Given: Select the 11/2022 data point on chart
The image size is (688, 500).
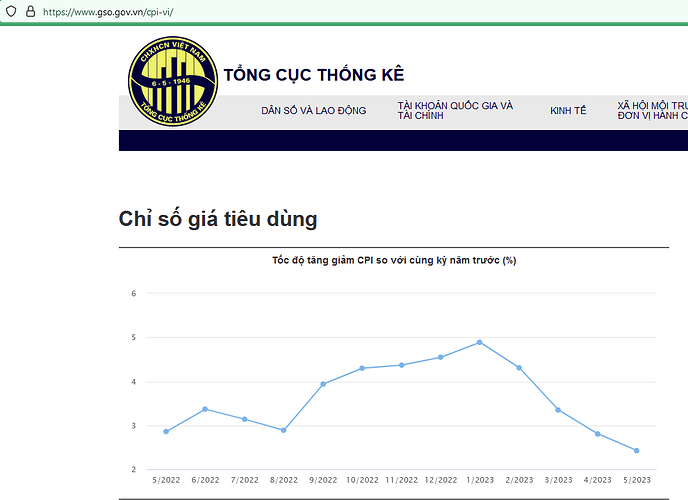Looking at the screenshot, I should pos(401,365).
